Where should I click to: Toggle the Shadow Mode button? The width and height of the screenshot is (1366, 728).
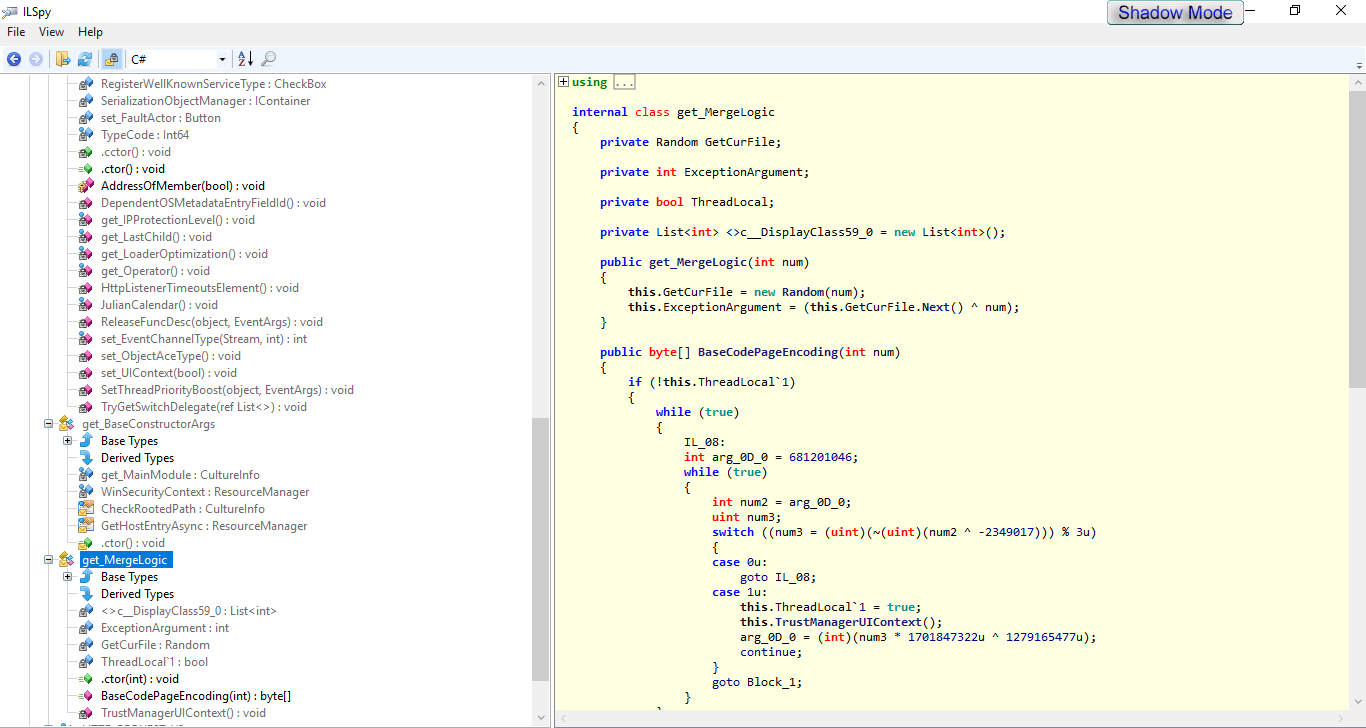coord(1175,13)
